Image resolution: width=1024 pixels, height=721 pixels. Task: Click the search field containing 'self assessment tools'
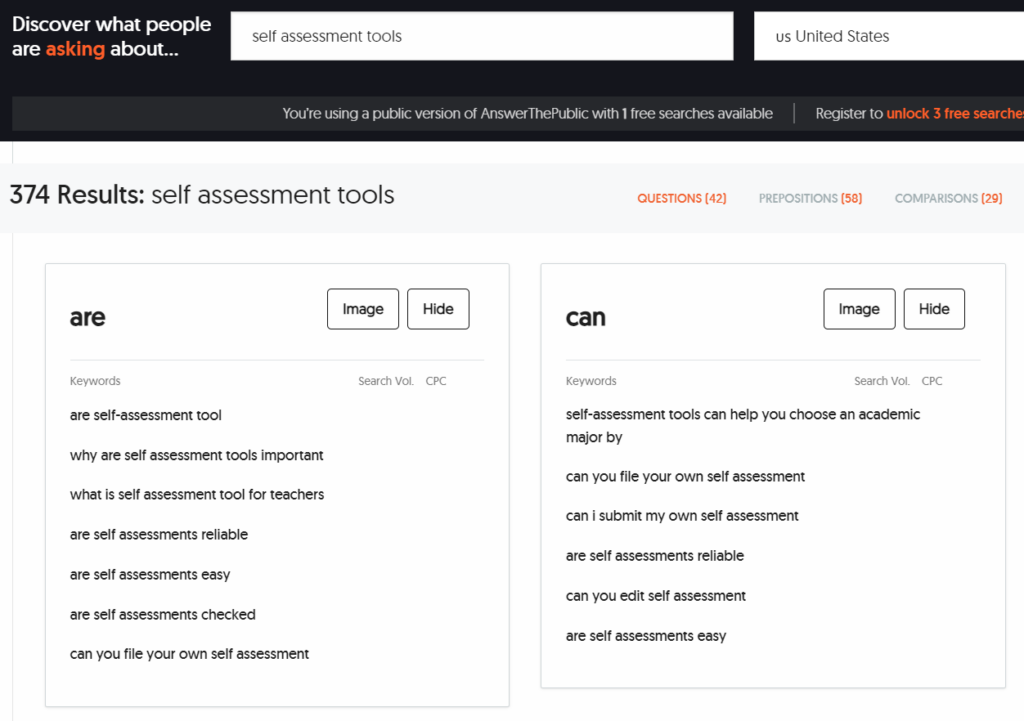pos(481,36)
